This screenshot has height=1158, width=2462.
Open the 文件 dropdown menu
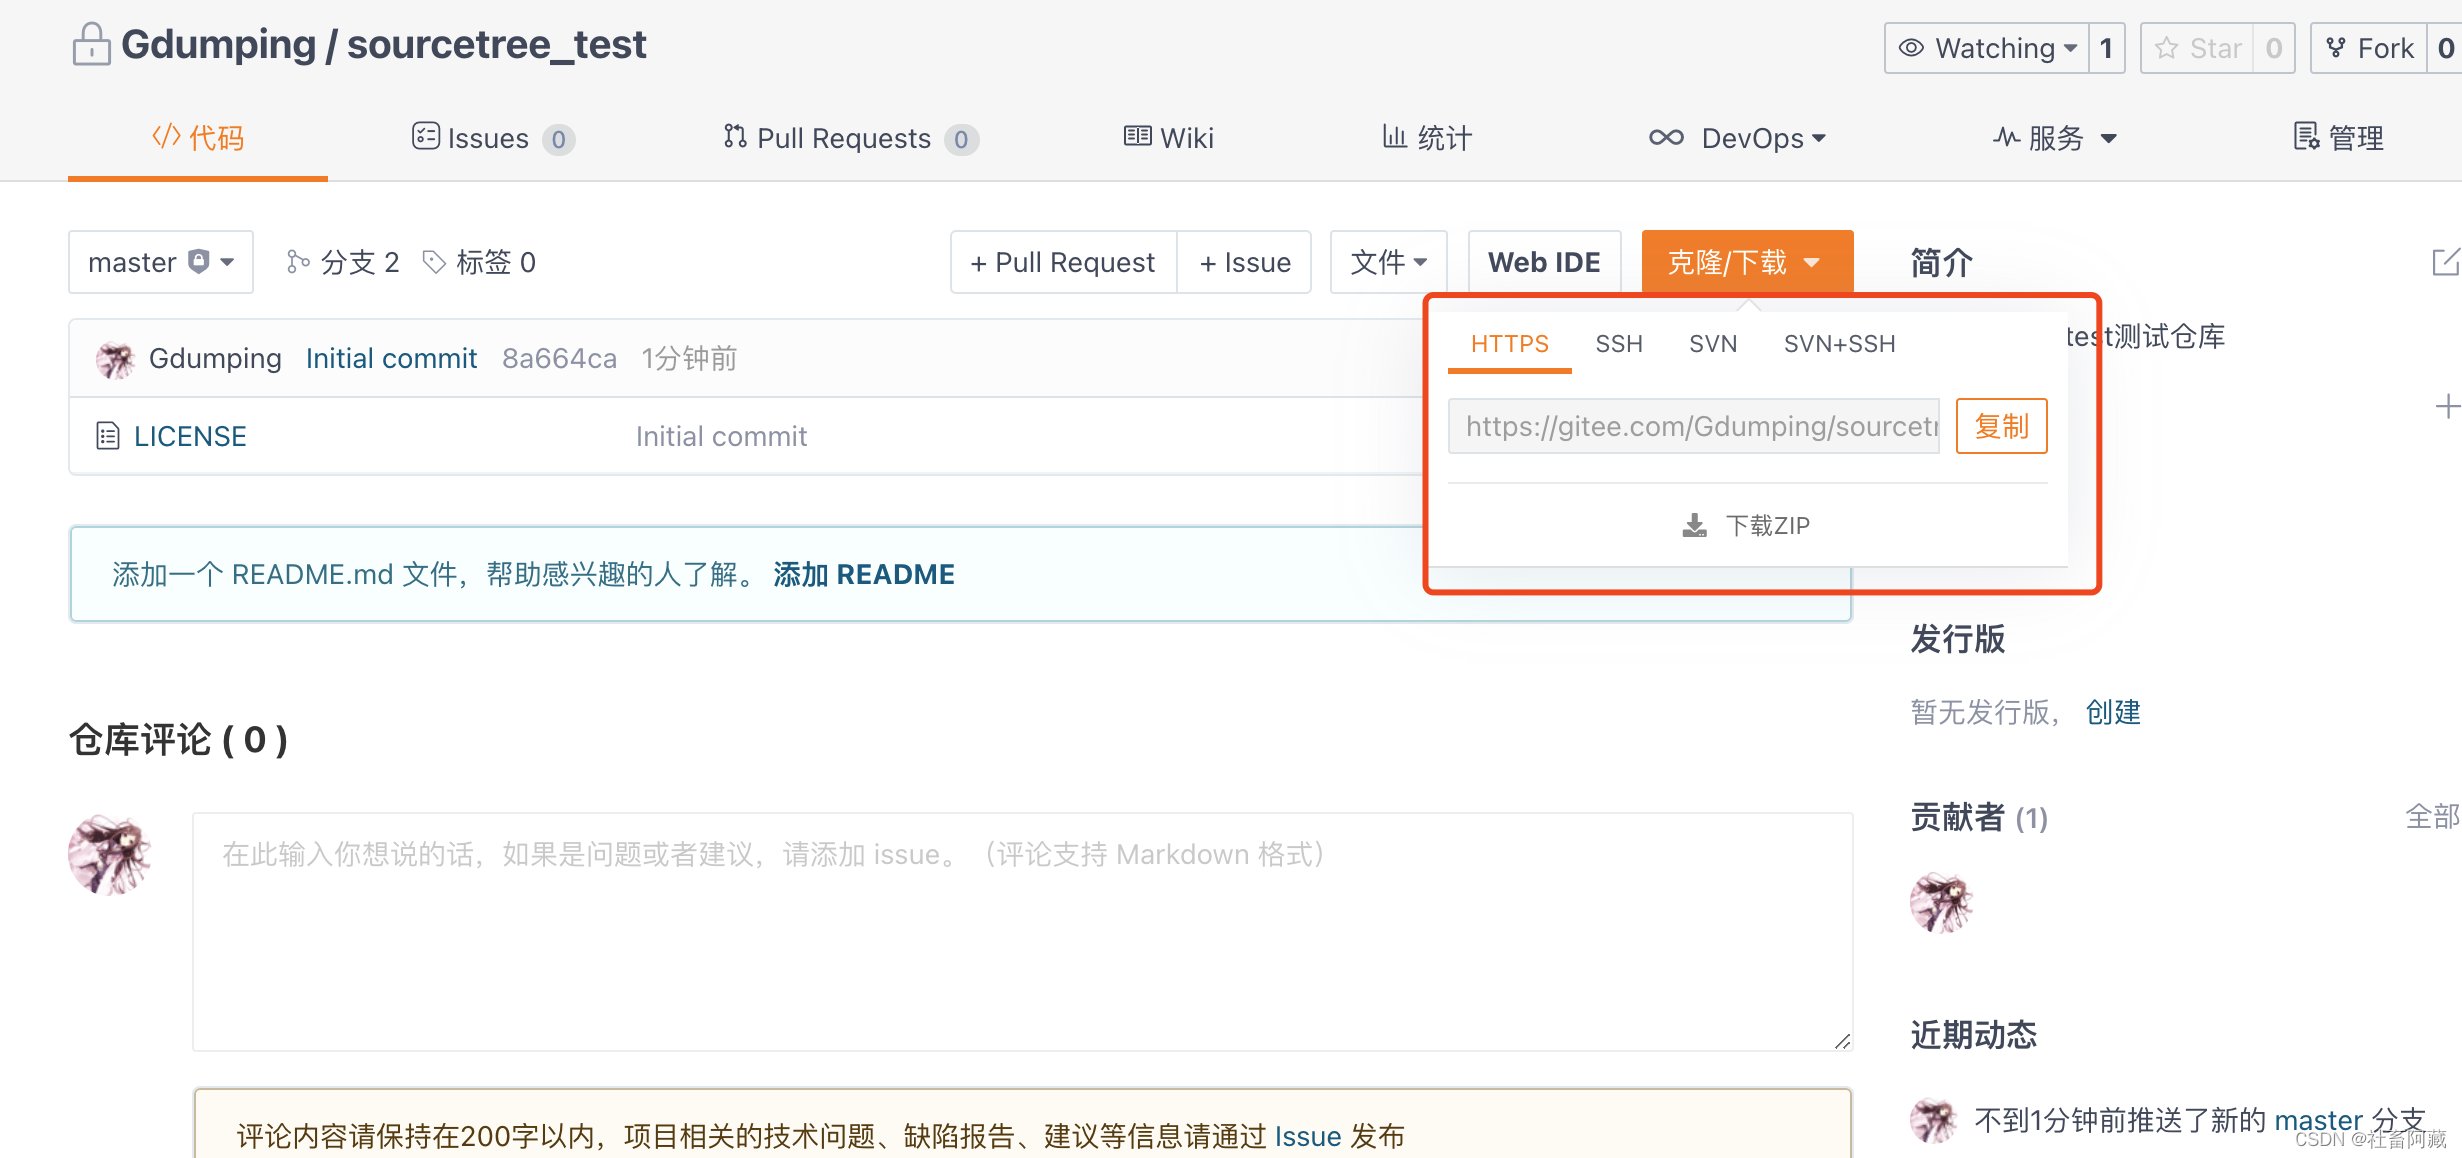pos(1388,262)
